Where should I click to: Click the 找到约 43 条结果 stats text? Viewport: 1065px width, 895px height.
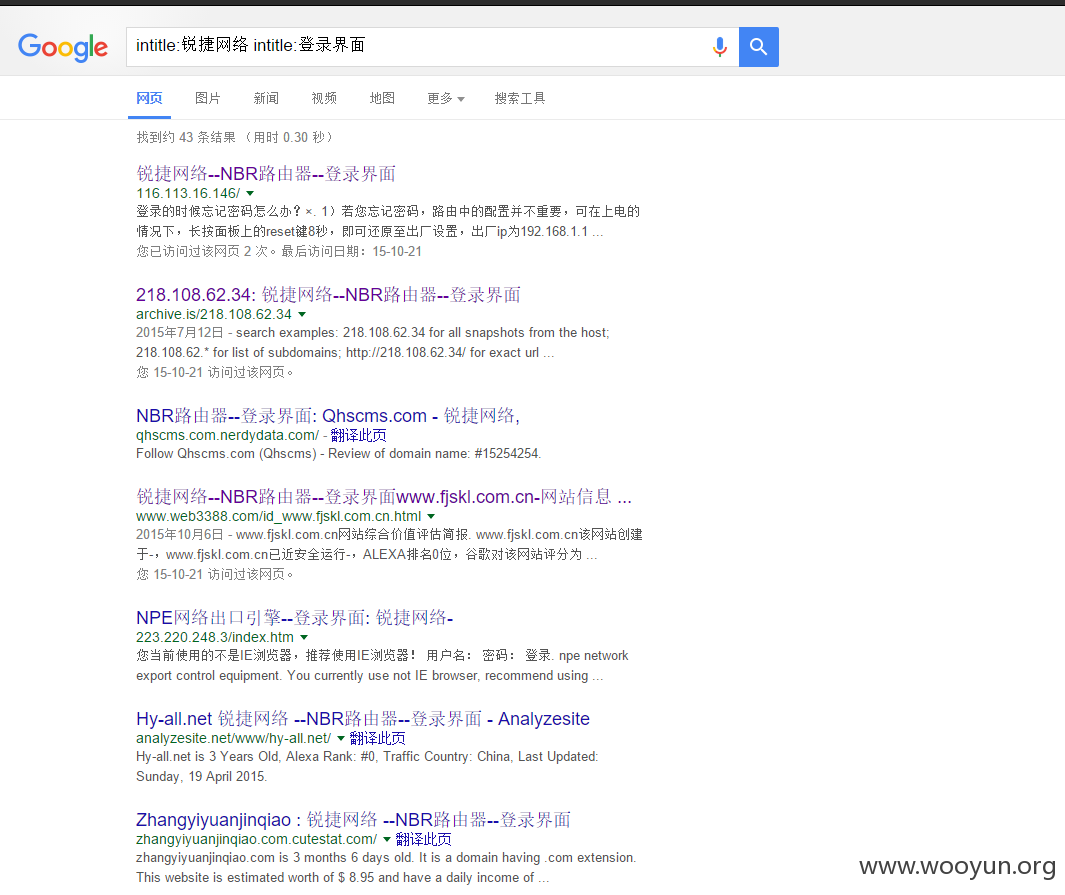point(234,138)
